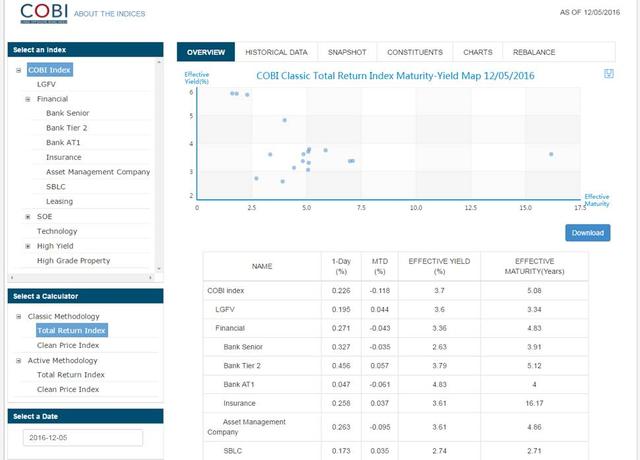Select the High Grade Property index

click(x=73, y=260)
